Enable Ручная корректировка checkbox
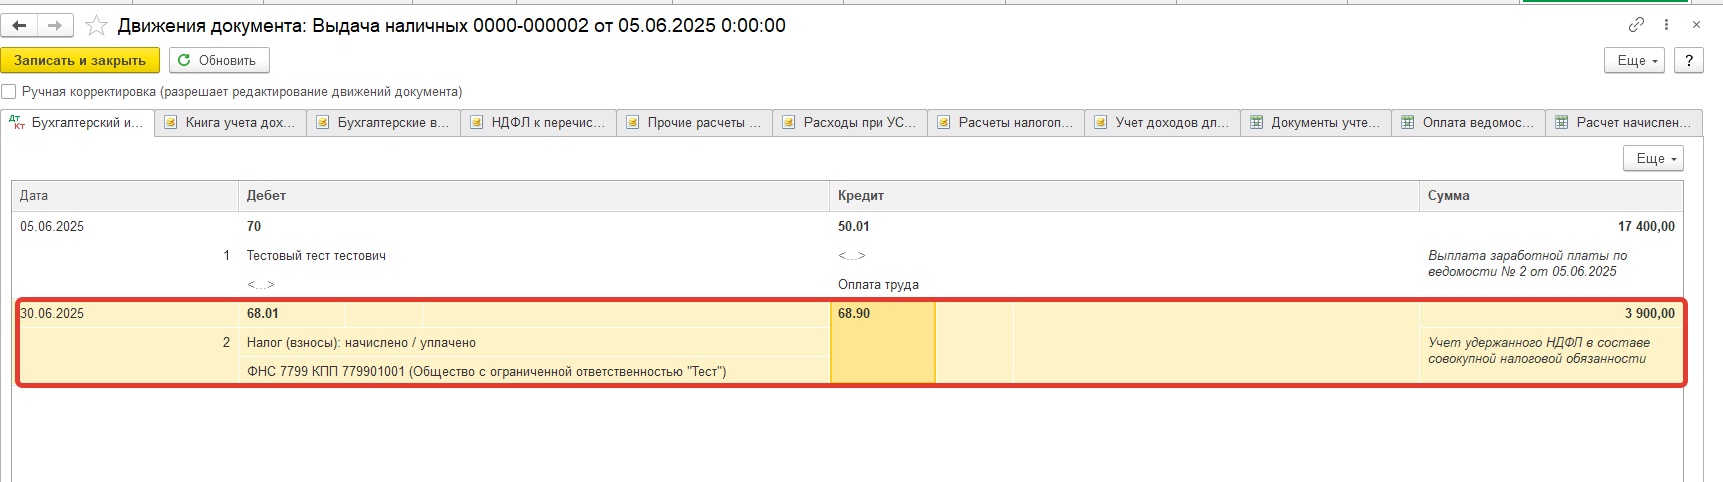 point(10,91)
